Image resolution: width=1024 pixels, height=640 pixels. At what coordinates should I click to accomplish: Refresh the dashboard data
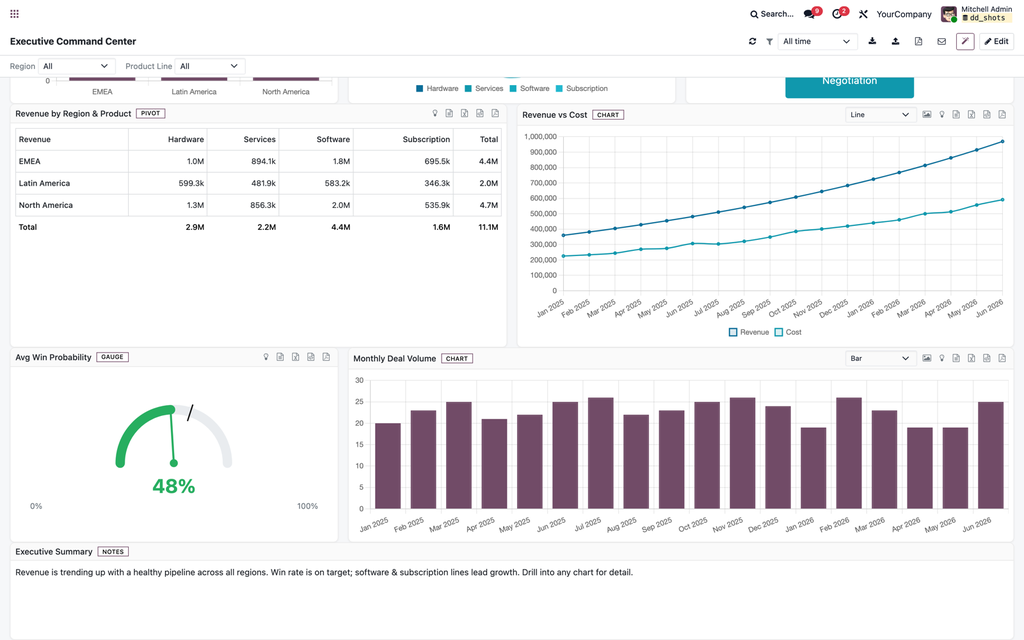click(x=752, y=41)
